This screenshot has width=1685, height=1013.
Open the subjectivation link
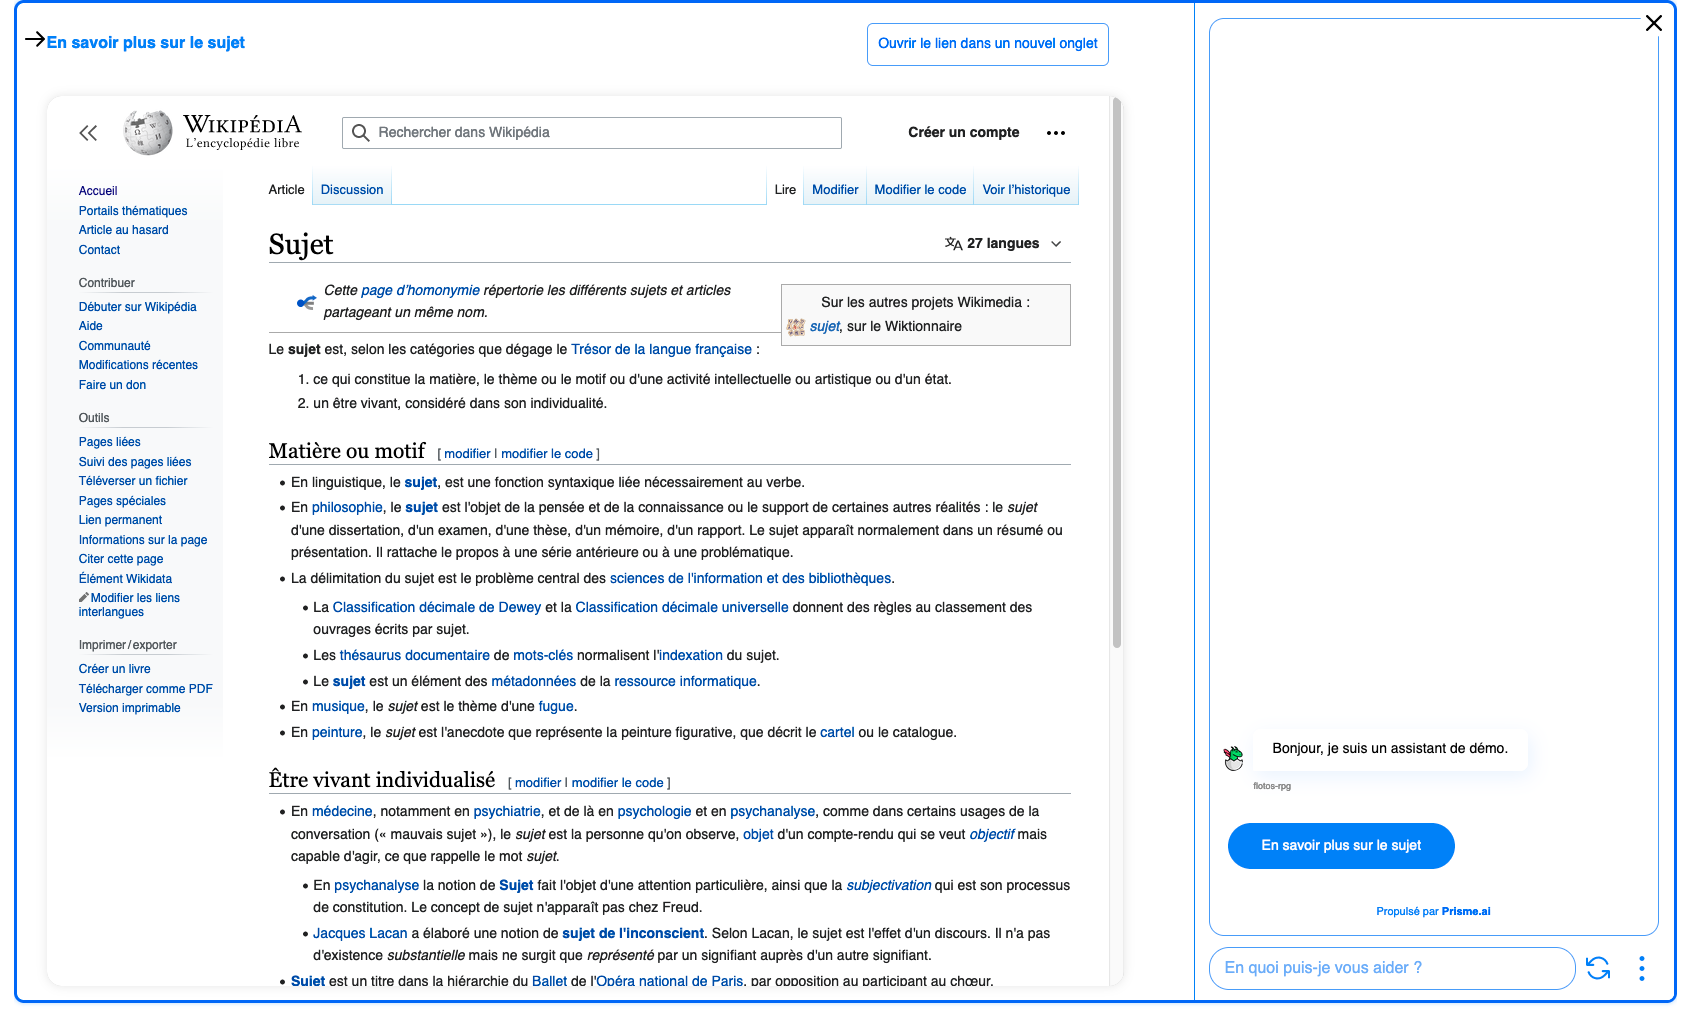click(889, 885)
